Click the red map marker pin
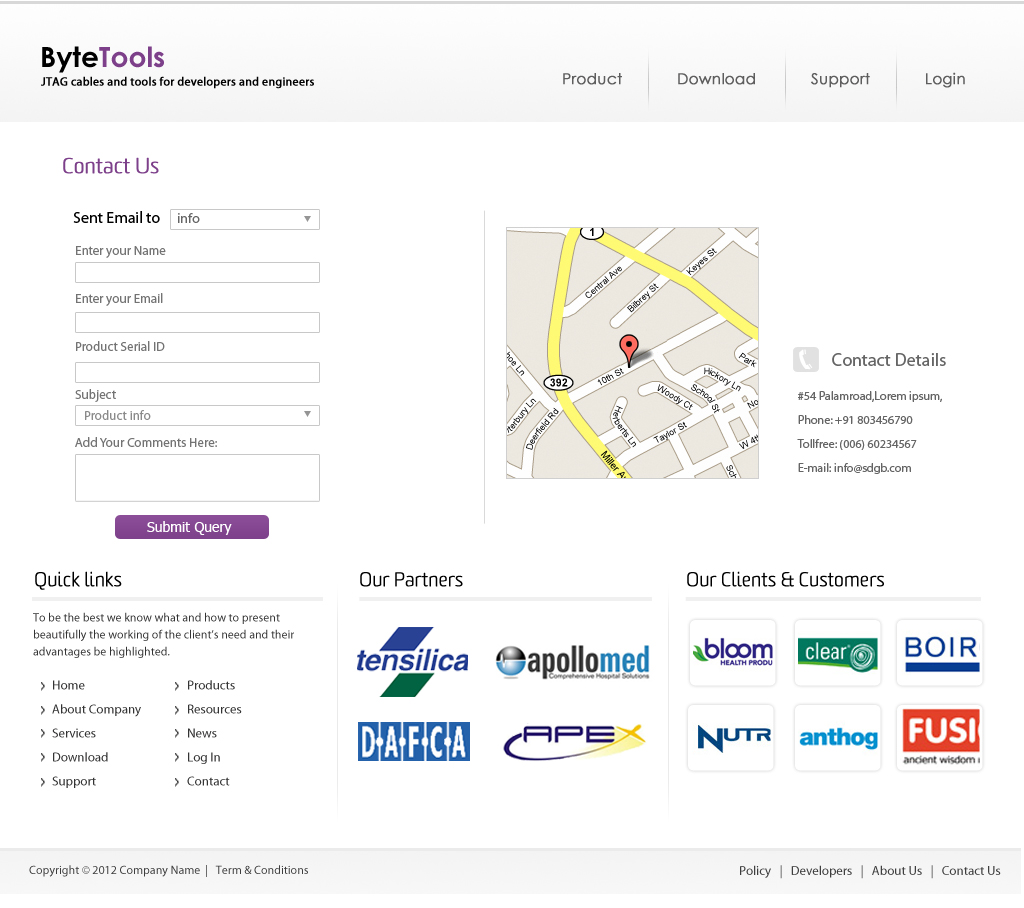 [x=629, y=349]
